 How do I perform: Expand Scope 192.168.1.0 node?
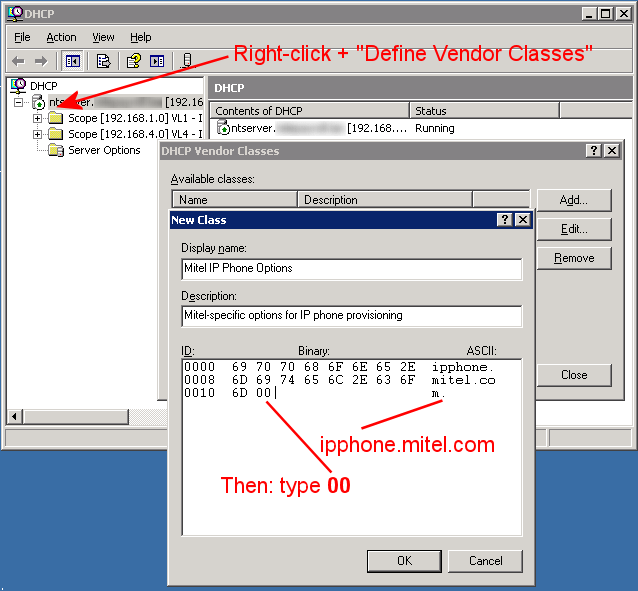(x=38, y=118)
